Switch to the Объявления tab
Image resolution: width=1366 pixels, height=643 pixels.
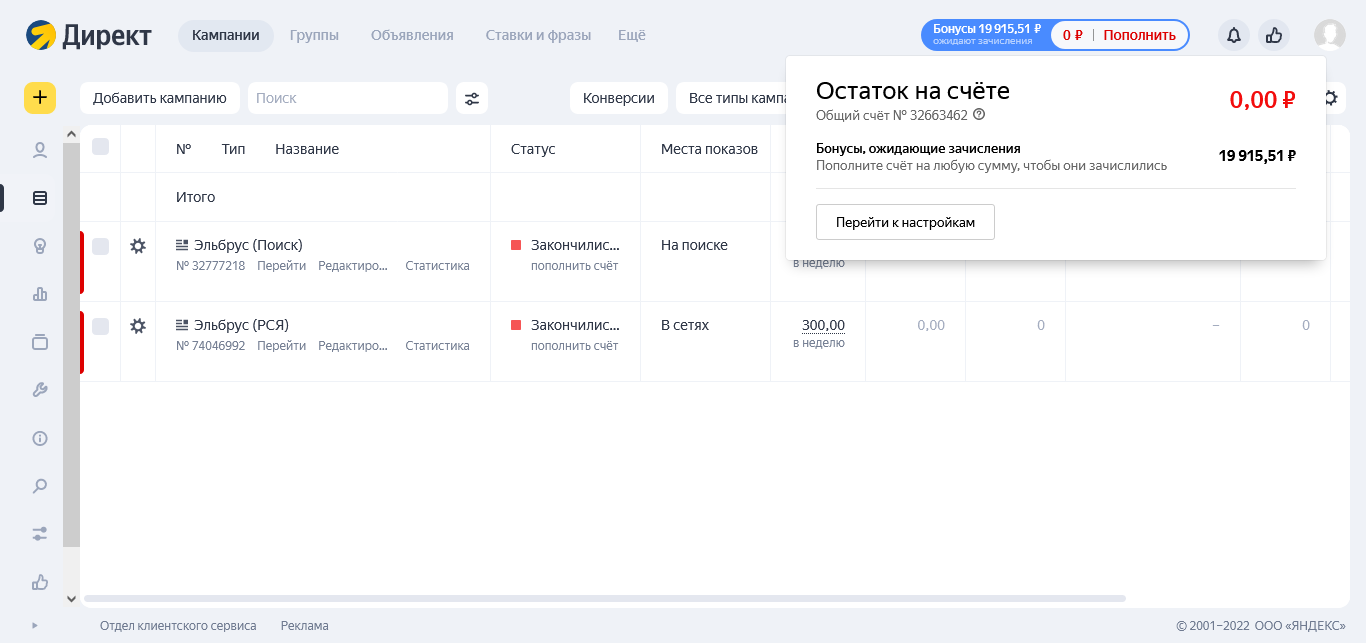pos(412,35)
